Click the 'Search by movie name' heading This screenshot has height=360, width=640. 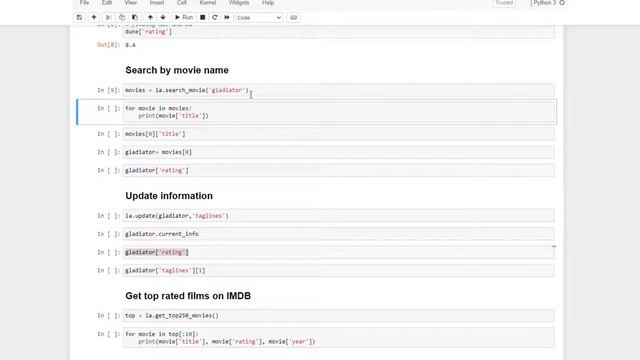[177, 70]
